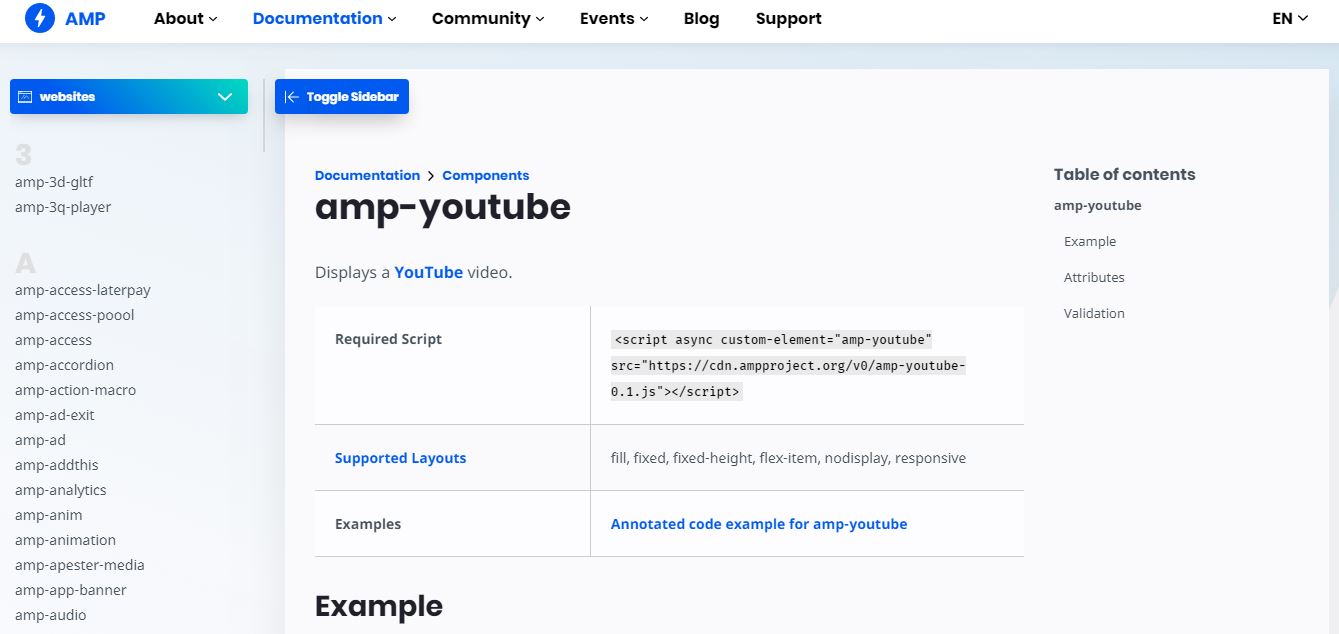Select amp-access-poool in sidebar
Screen dimensions: 1339x634
click(x=75, y=315)
